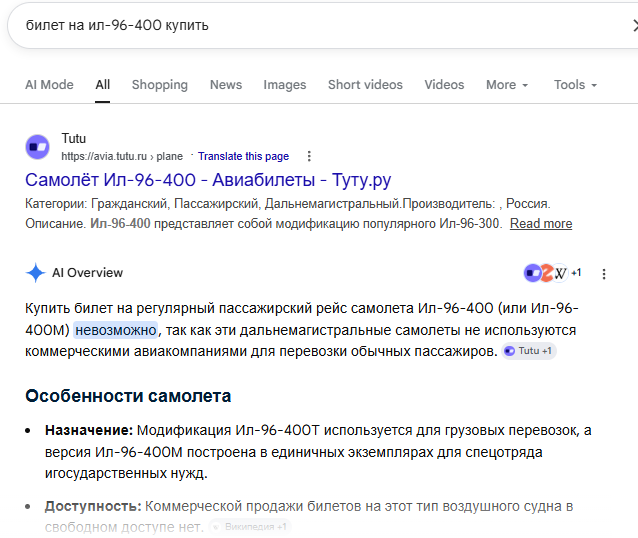Viewport: 638px width, 538px height.
Task: Expand the More dropdown
Action: coord(507,85)
